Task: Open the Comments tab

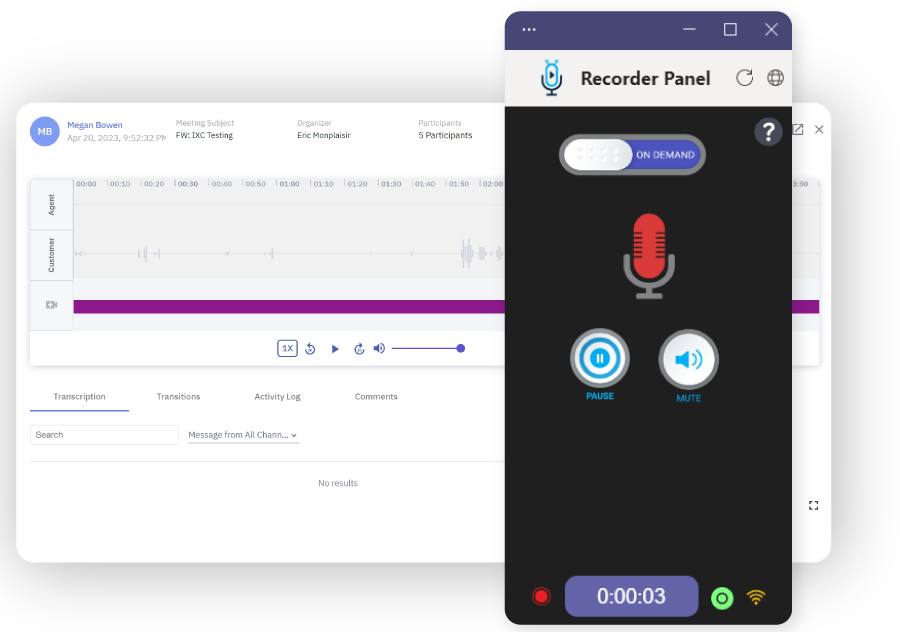Action: 376,397
